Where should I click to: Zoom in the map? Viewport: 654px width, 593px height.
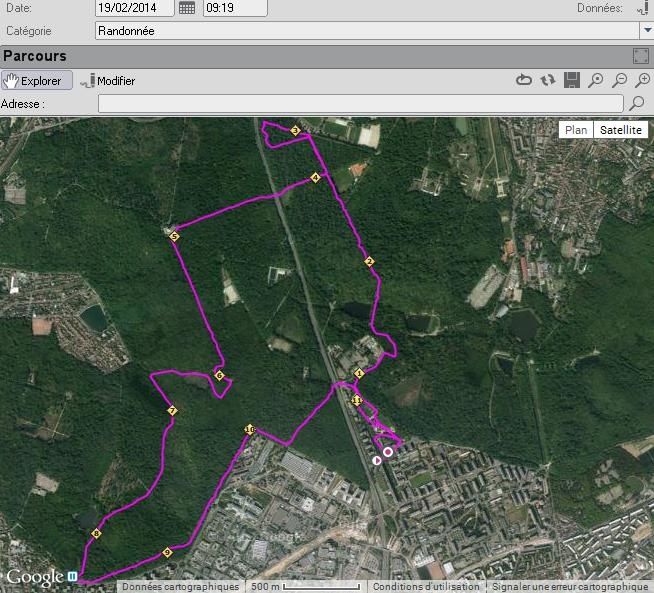pyautogui.click(x=643, y=81)
